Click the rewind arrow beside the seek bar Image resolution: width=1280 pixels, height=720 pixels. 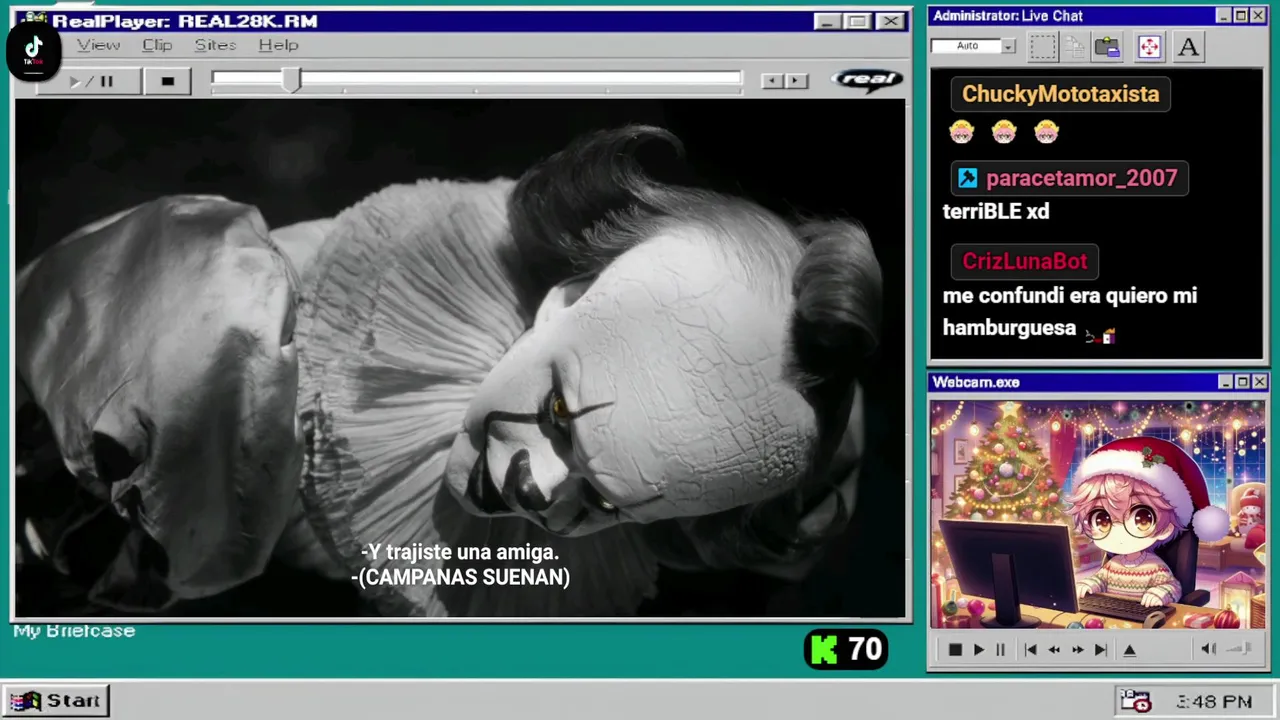coord(772,81)
